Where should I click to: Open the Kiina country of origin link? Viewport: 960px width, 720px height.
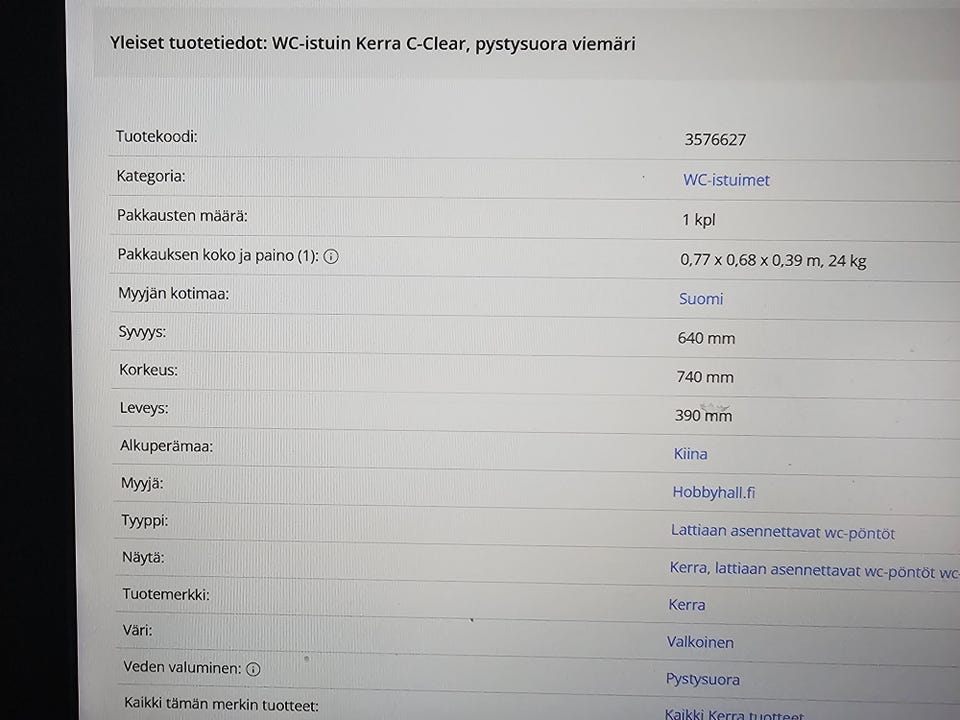[x=691, y=454]
